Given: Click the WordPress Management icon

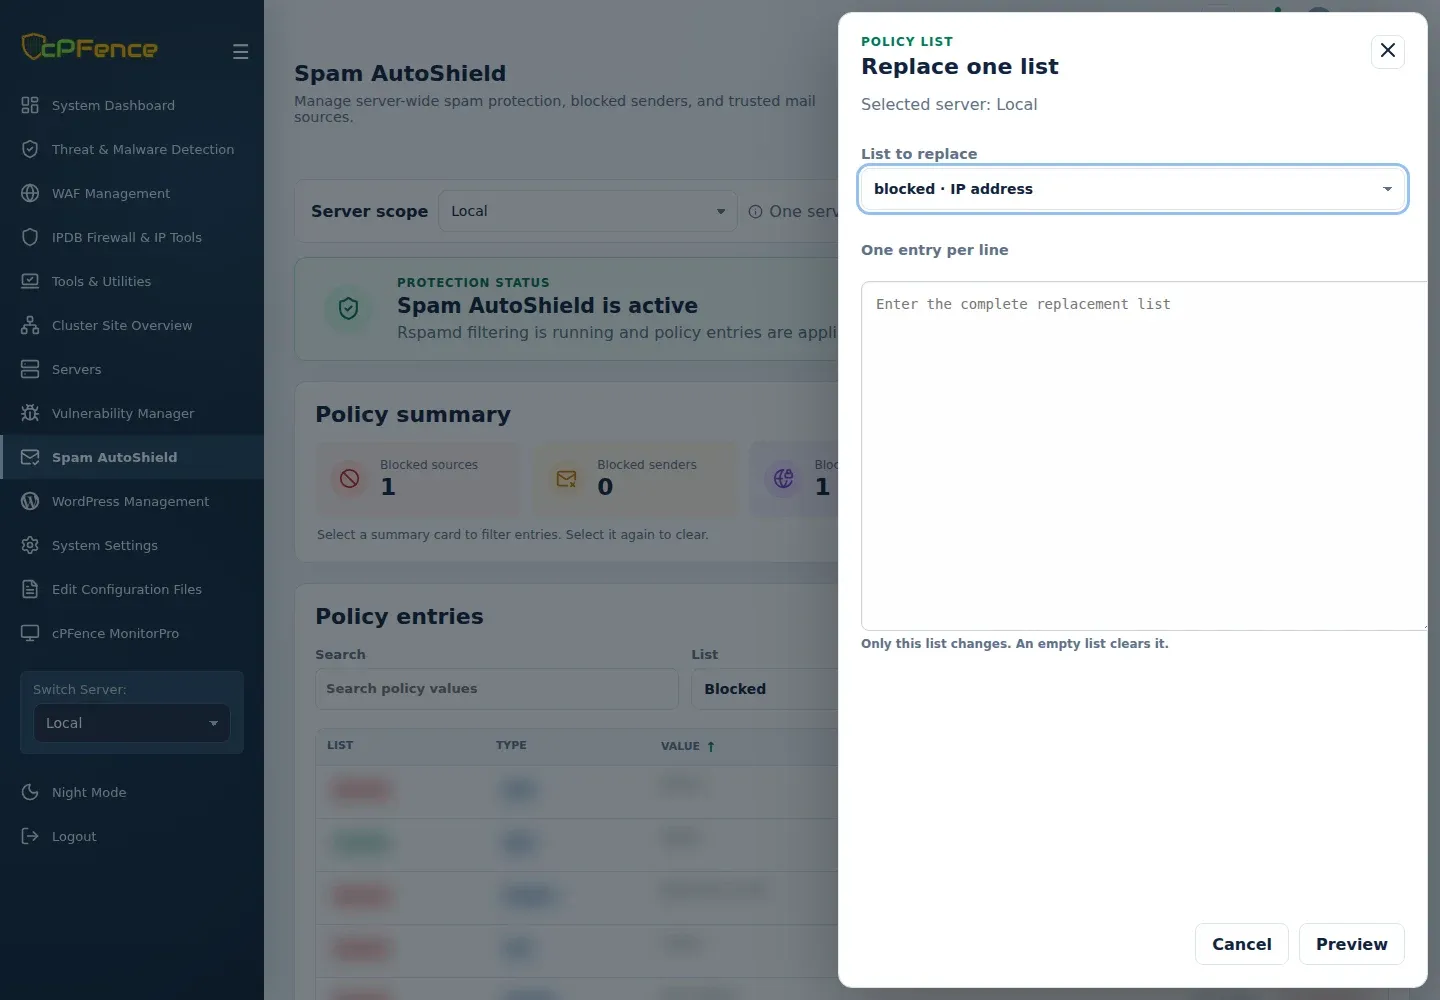Looking at the screenshot, I should pos(30,501).
